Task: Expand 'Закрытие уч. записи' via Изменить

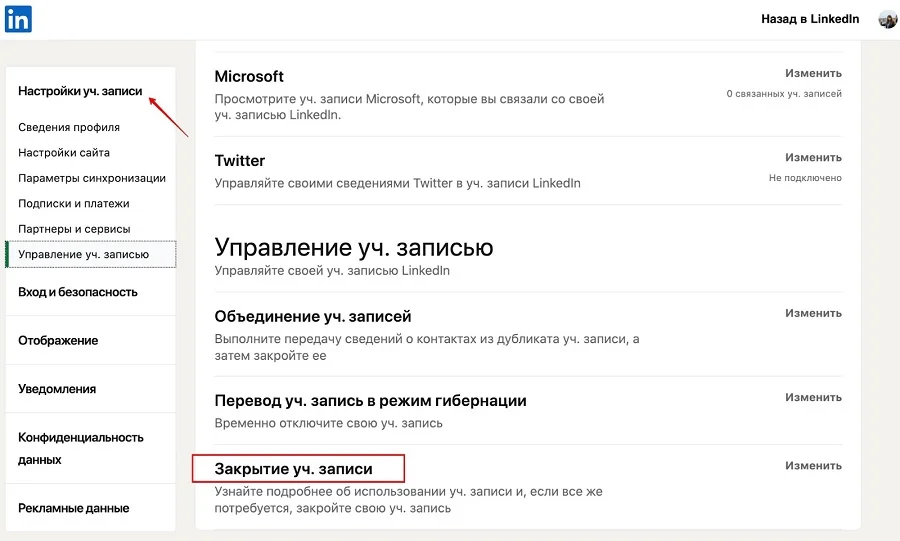Action: [x=813, y=465]
